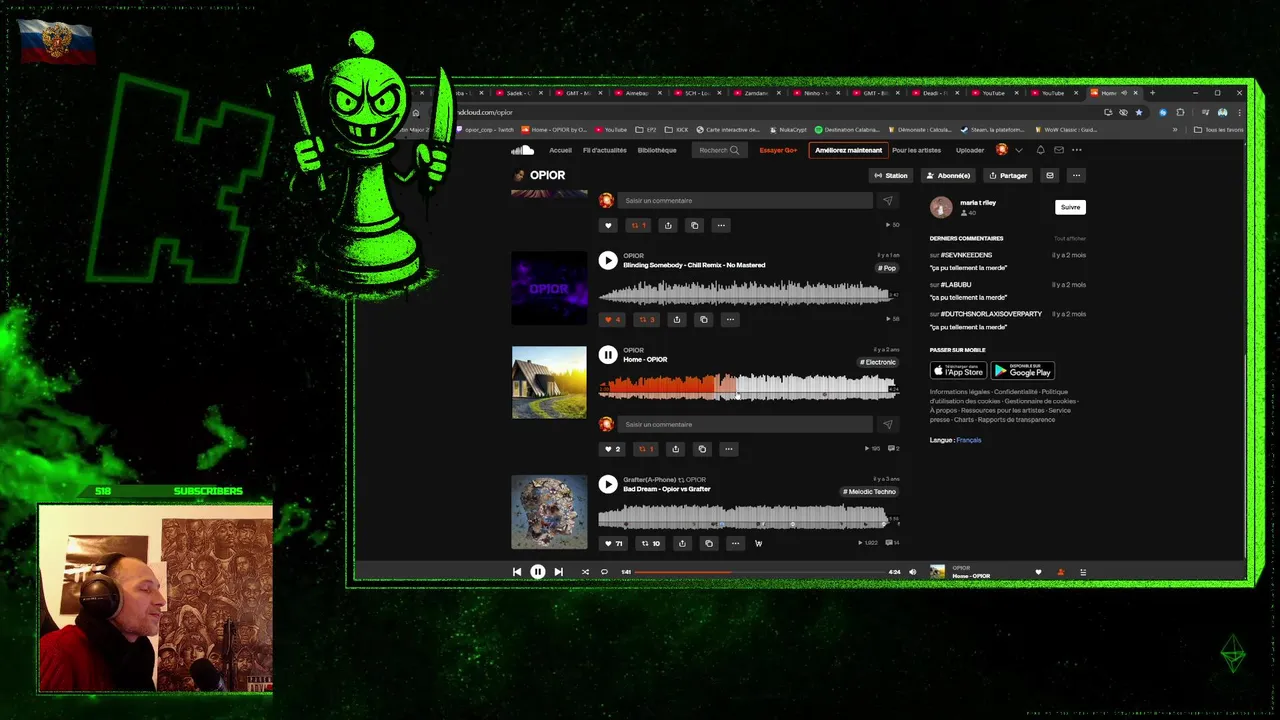Open the profile message envelope button
Viewport: 1280px width, 720px height.
1049,175
